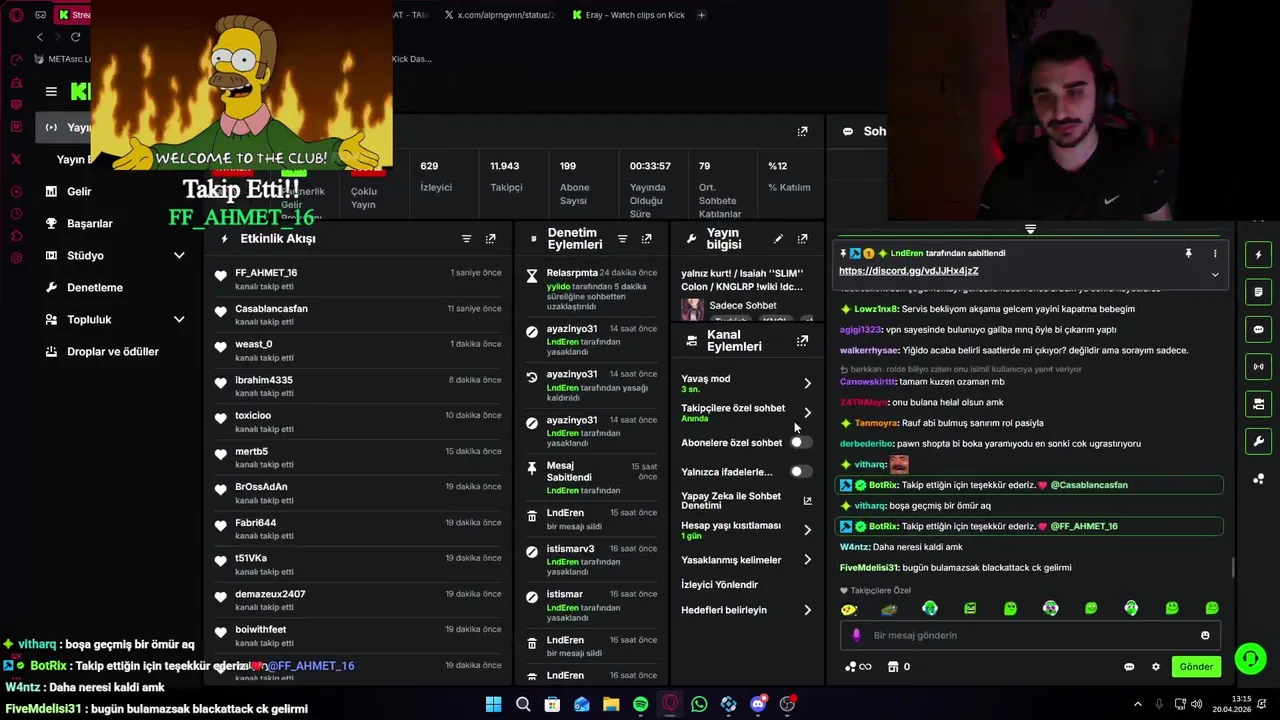
Task: Open Windows Start menu
Action: pyautogui.click(x=493, y=704)
